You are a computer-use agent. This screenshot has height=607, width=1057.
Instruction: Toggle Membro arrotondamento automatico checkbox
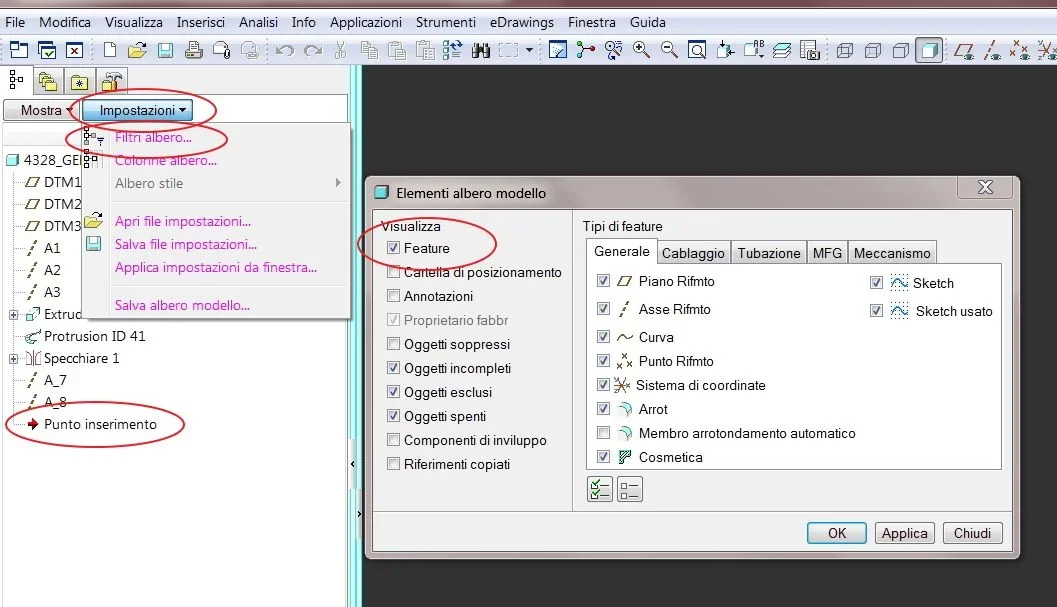pos(603,433)
